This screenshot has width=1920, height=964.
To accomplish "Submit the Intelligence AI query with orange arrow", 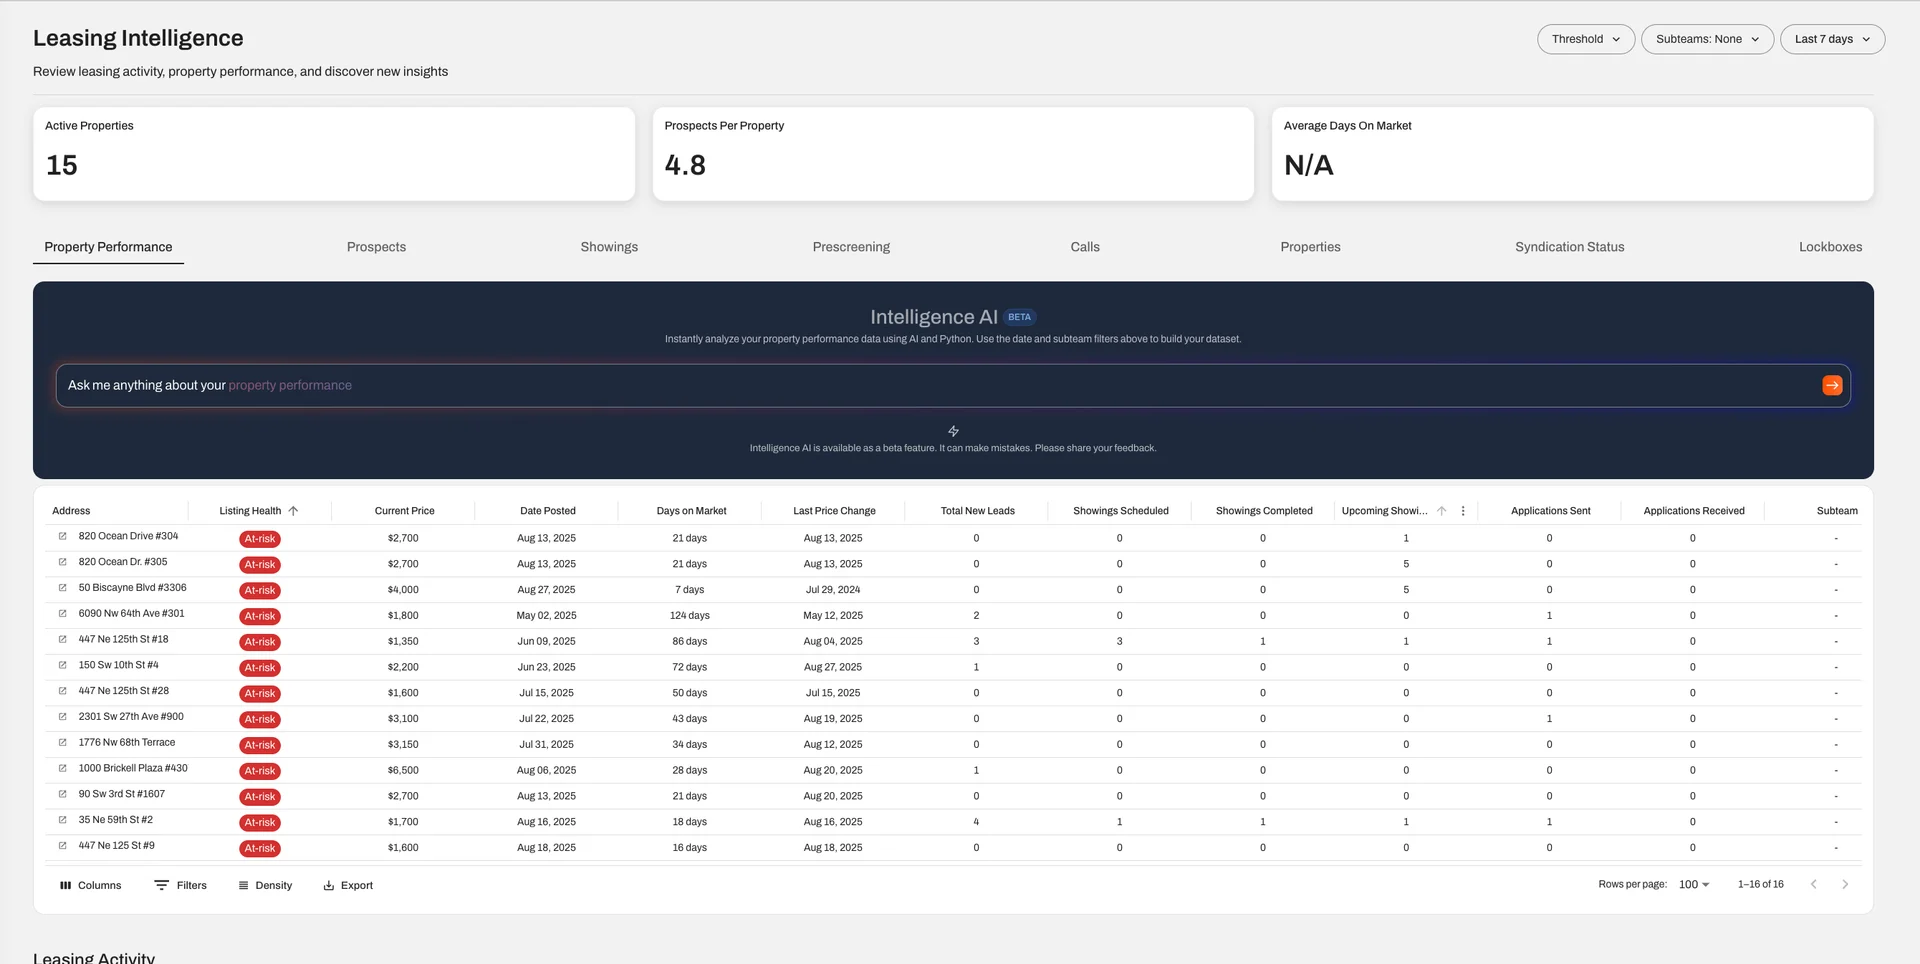I will coord(1832,385).
